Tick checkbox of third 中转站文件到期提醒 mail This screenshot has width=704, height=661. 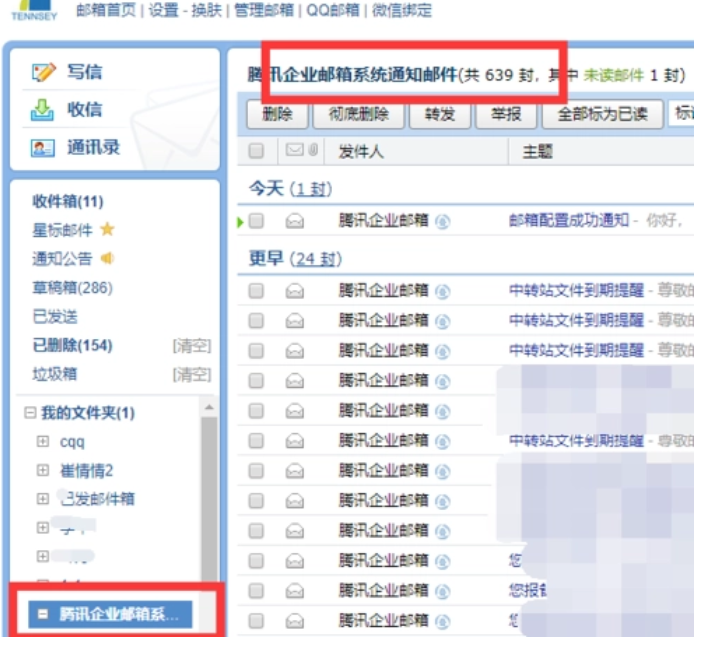tap(256, 351)
